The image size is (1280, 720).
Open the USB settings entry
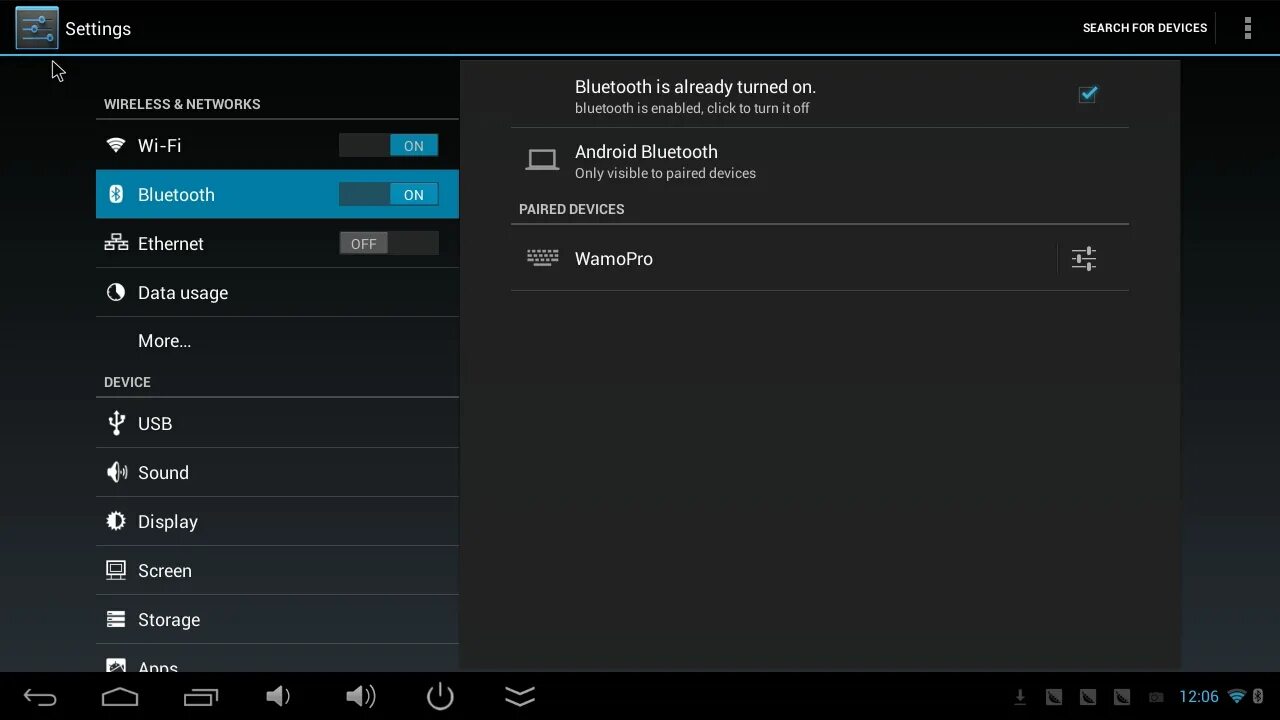(x=277, y=423)
